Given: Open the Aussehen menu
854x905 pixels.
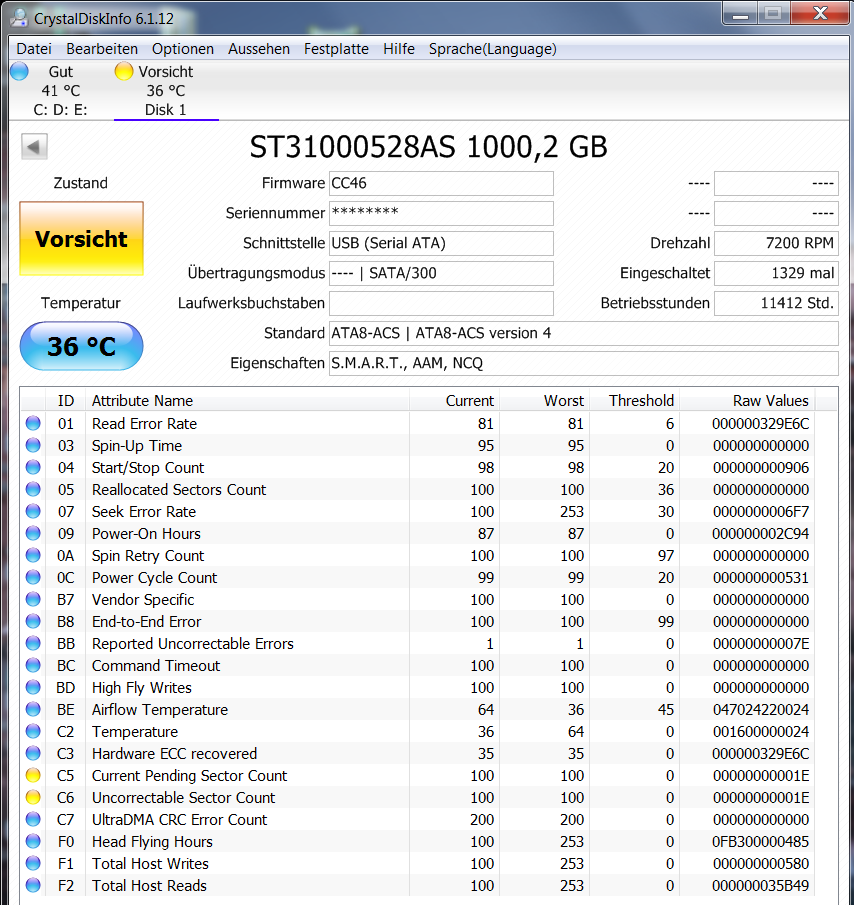Looking at the screenshot, I should click(x=259, y=49).
